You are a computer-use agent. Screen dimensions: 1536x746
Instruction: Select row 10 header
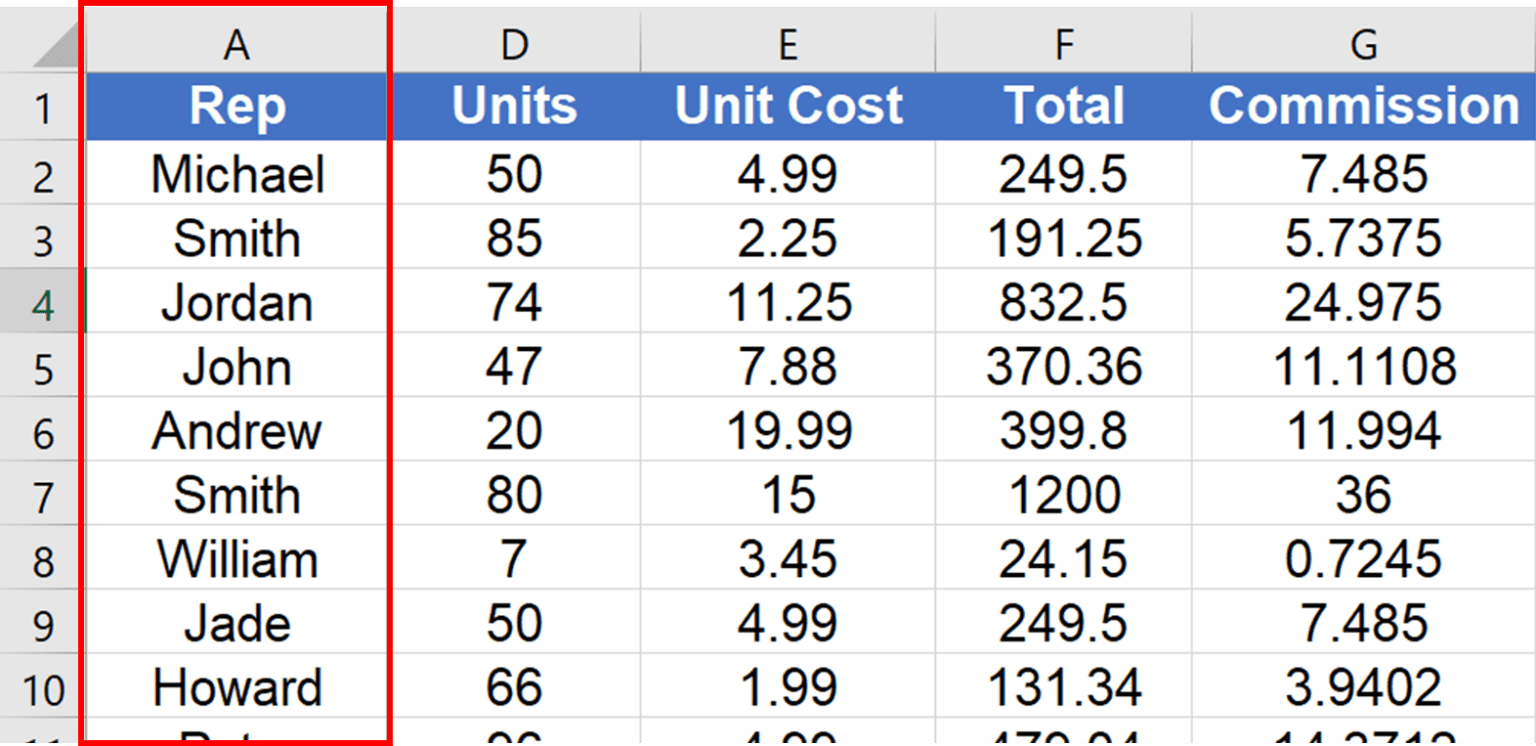(x=40, y=687)
